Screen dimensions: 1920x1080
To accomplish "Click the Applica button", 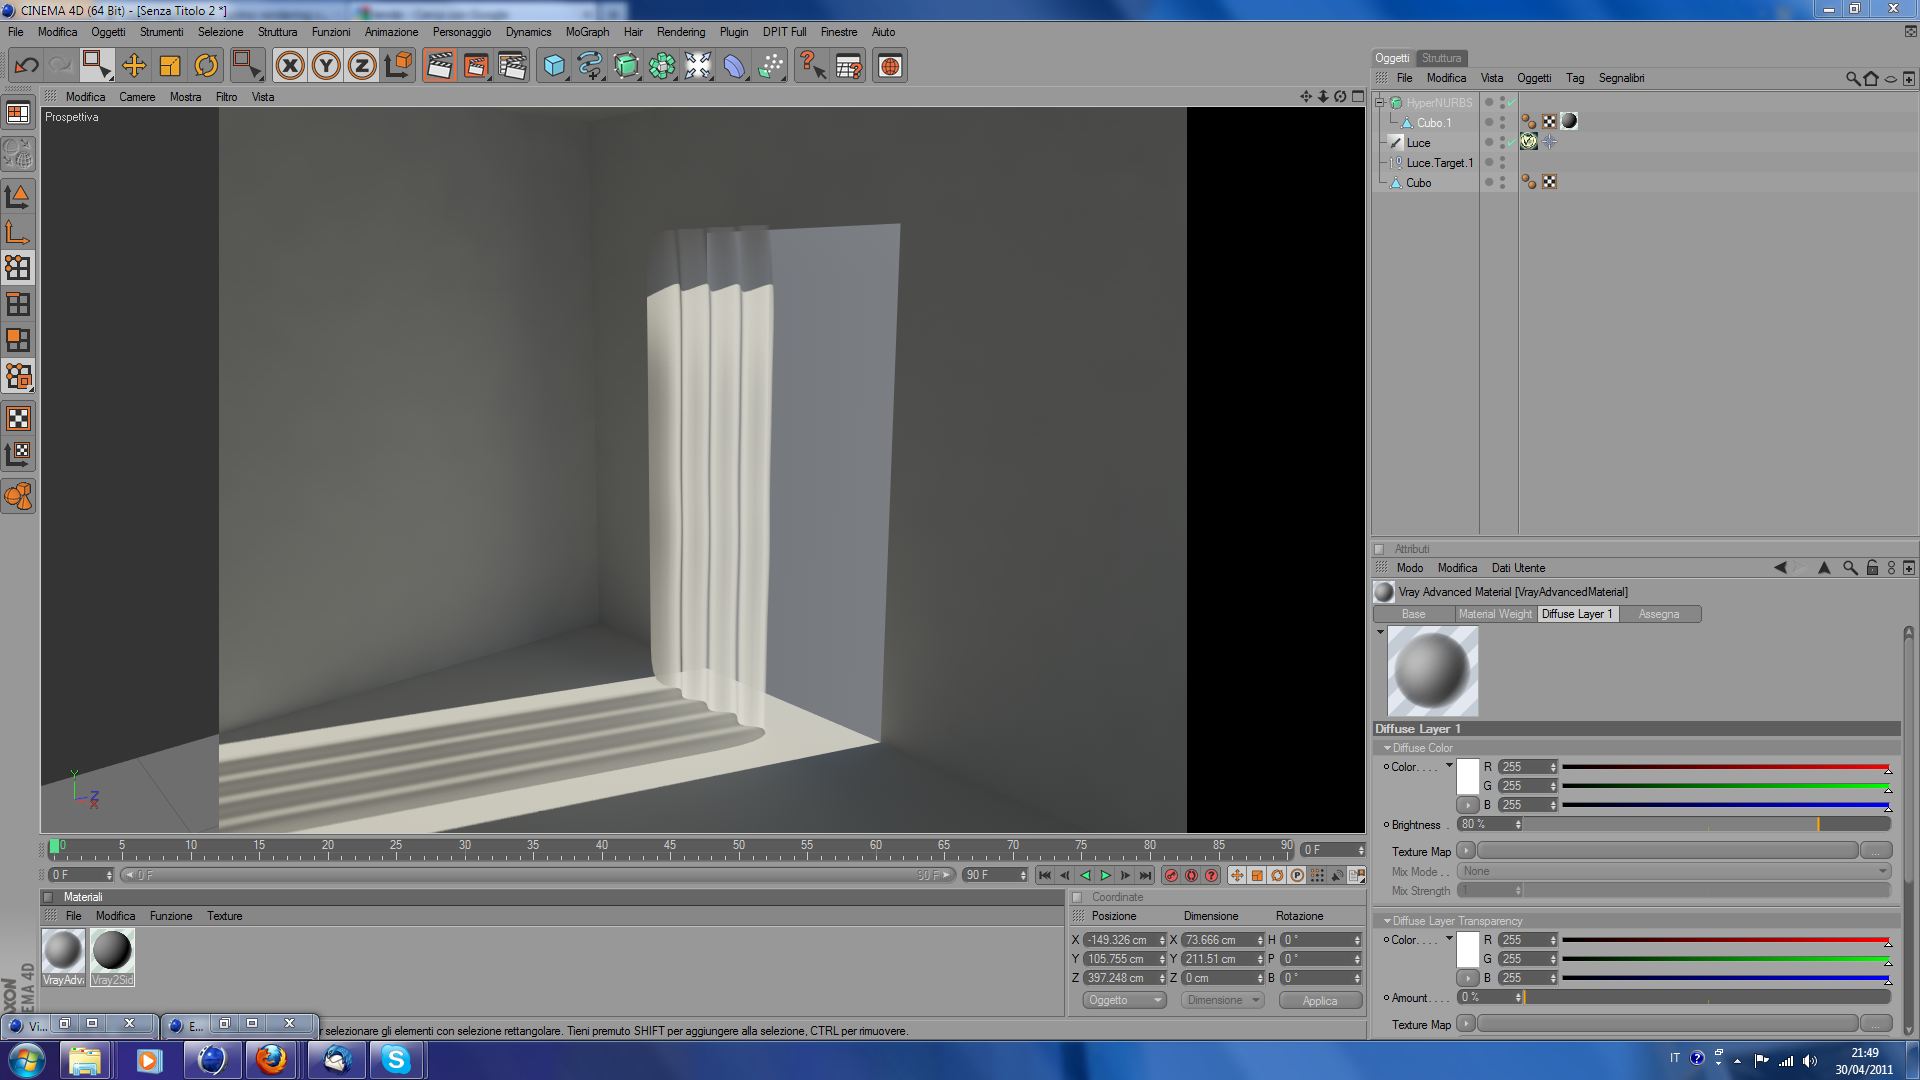I will click(1319, 1000).
